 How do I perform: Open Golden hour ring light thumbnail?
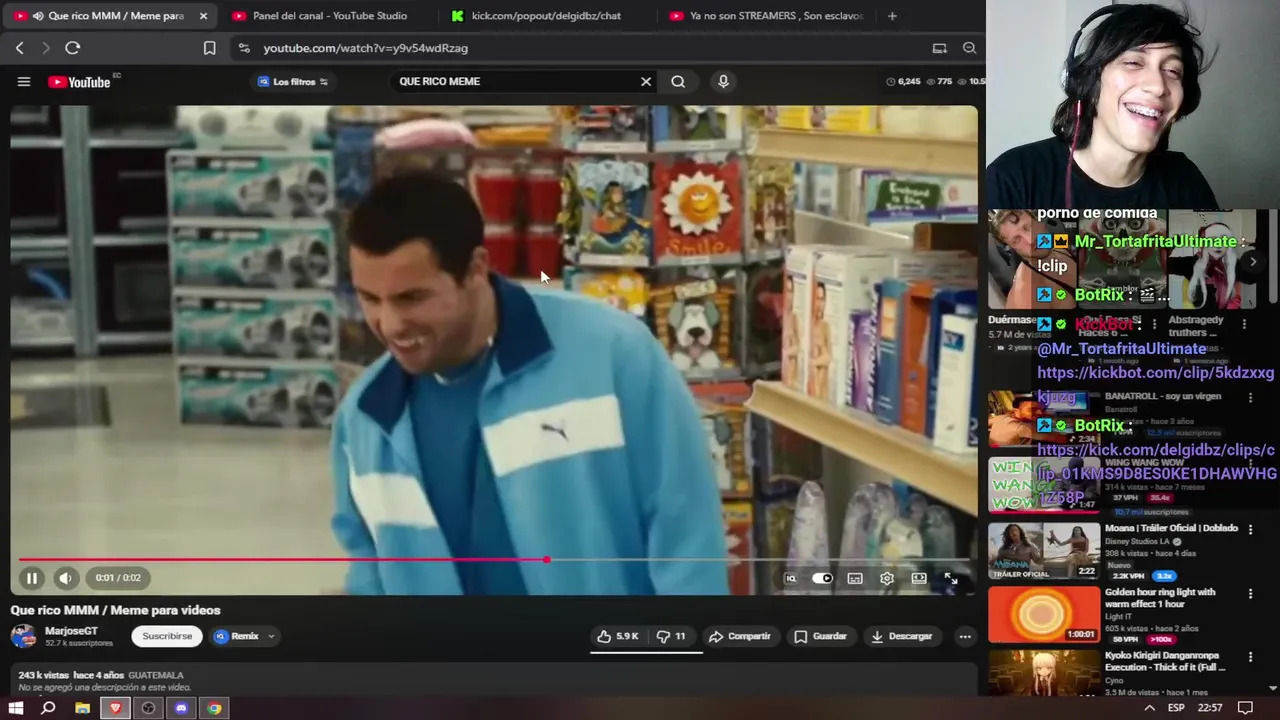coord(1044,614)
